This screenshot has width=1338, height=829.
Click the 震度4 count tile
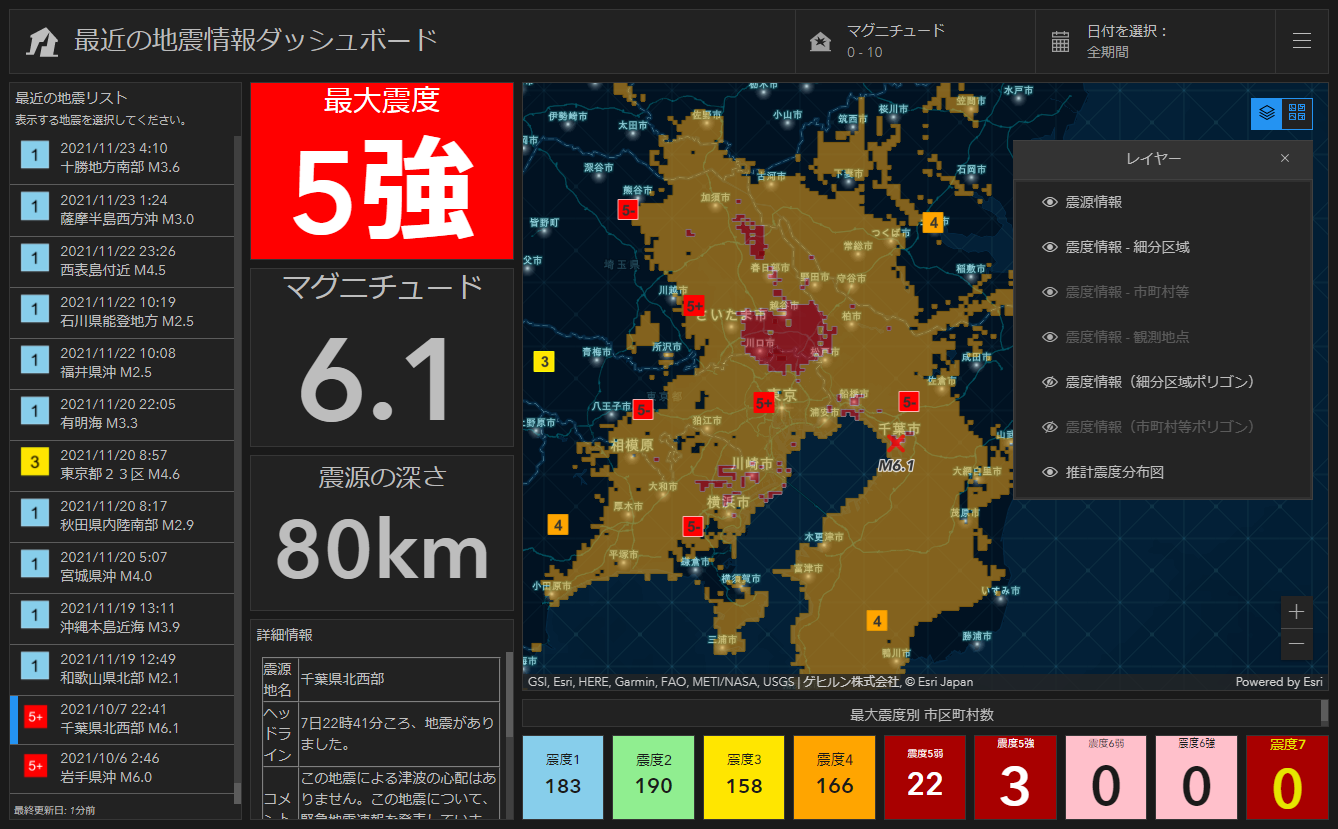point(835,777)
